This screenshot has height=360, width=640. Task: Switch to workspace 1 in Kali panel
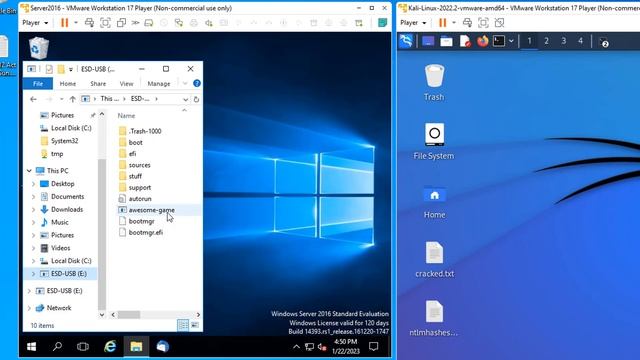[529, 41]
